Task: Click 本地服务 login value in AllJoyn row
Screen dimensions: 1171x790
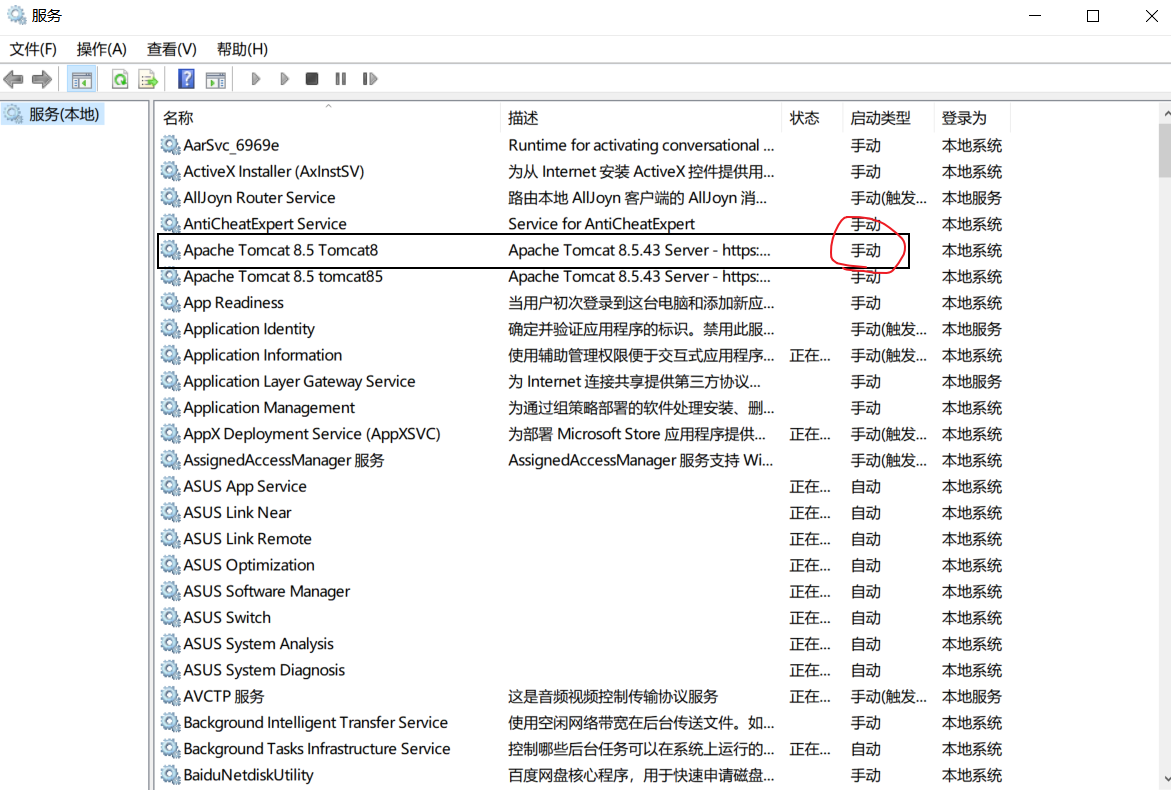Action: tap(972, 197)
